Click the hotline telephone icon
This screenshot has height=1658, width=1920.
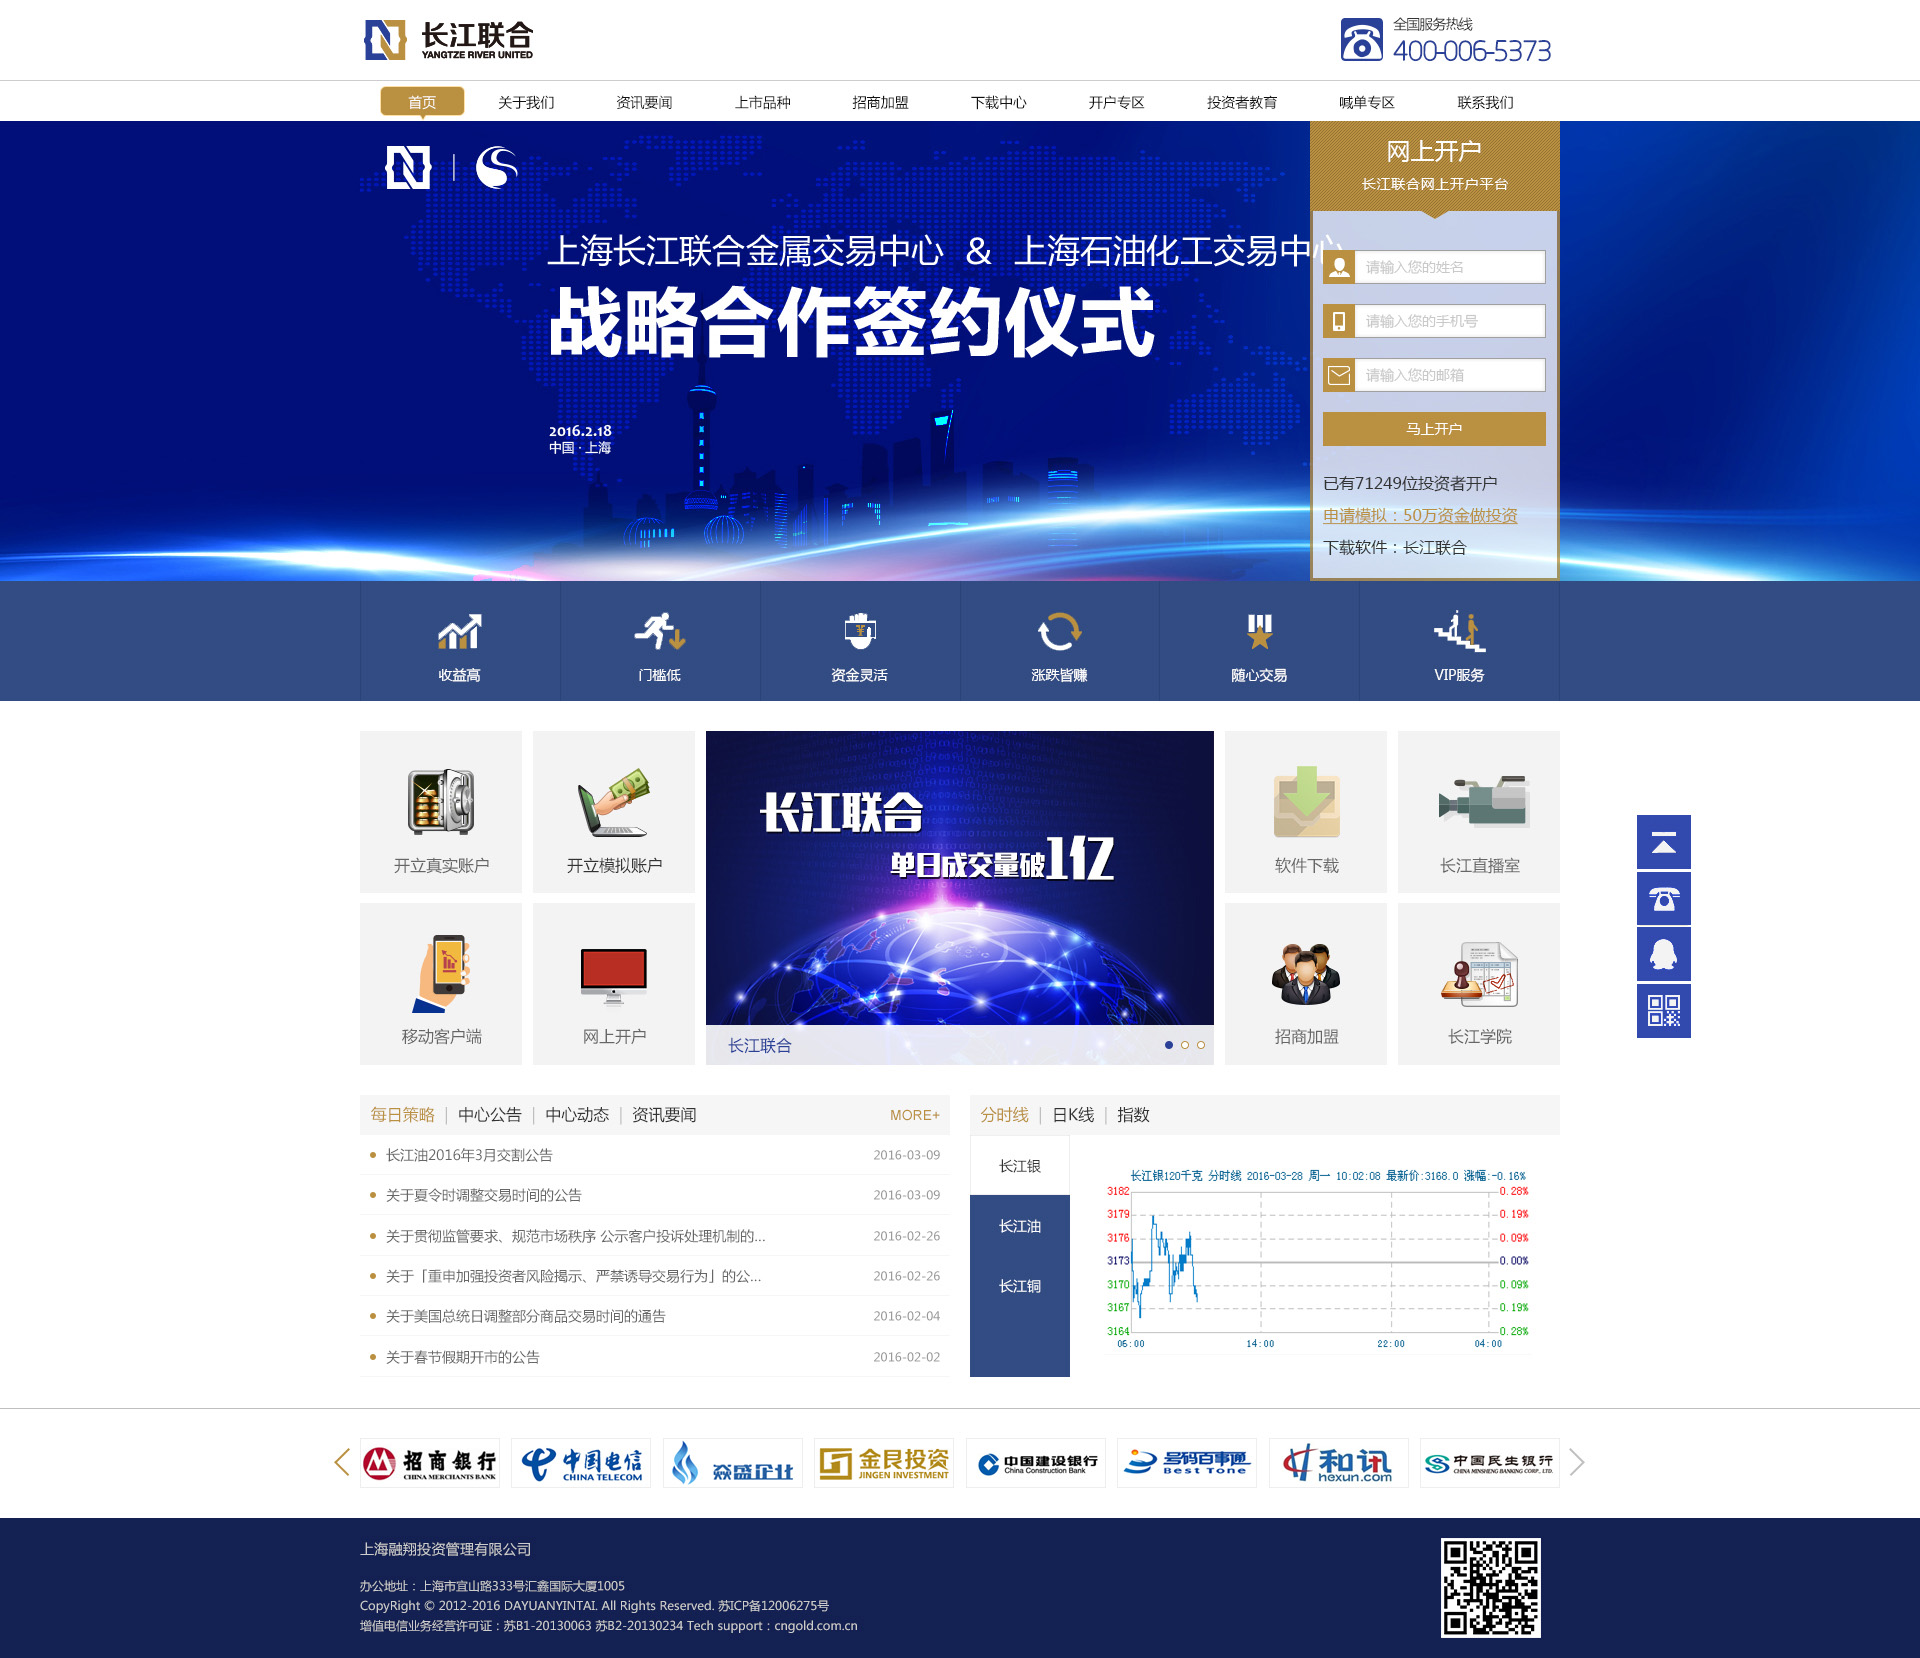pos(1361,40)
